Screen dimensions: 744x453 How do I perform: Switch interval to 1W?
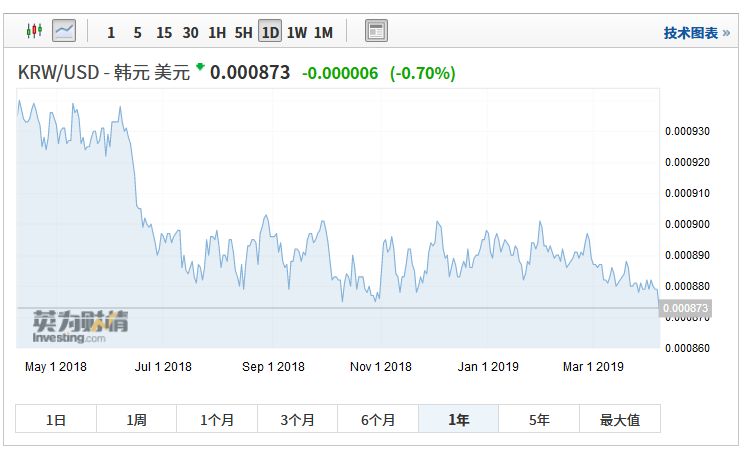tap(297, 33)
